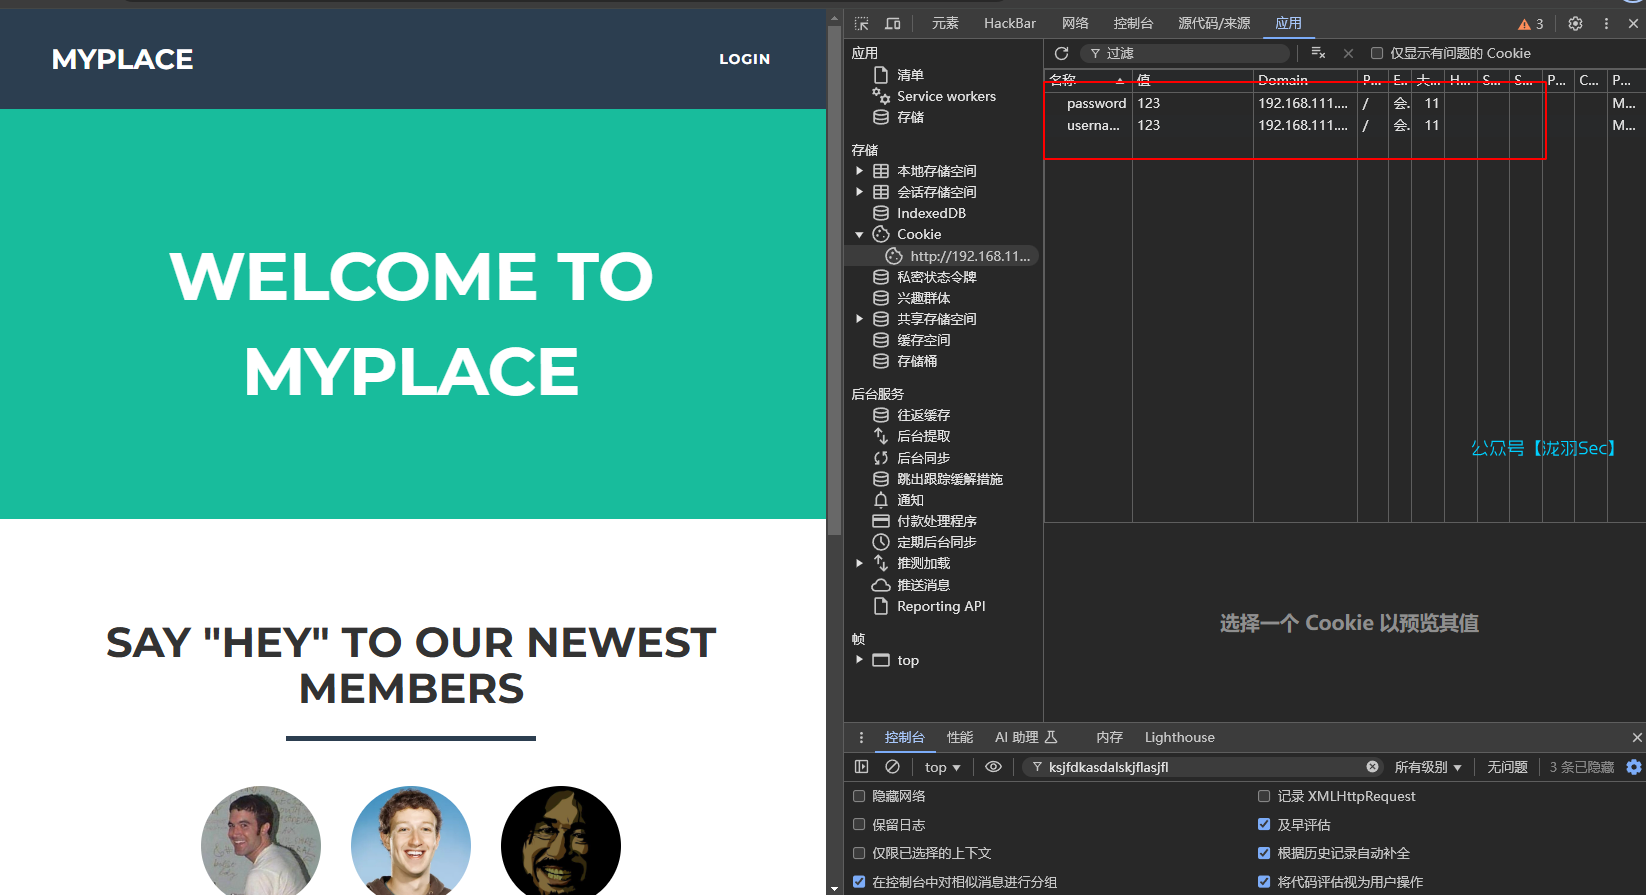Enable only show cookies with issues checkbox

1377,53
